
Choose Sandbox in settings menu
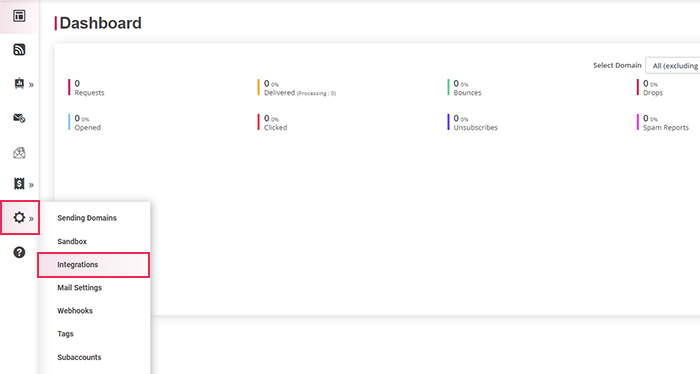click(72, 241)
